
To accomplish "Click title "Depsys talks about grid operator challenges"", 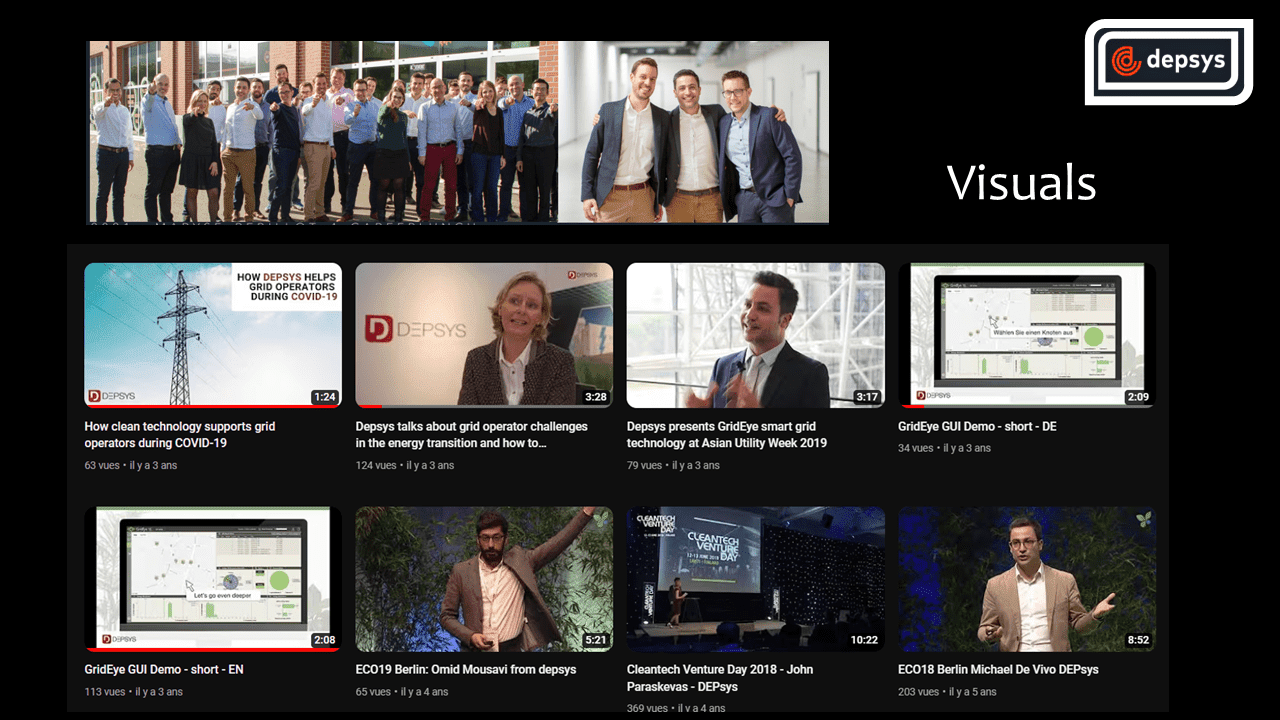I will (x=471, y=434).
